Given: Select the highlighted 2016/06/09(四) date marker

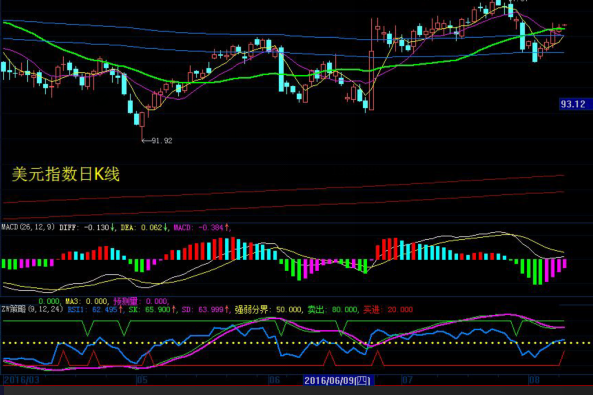Looking at the screenshot, I should point(338,380).
